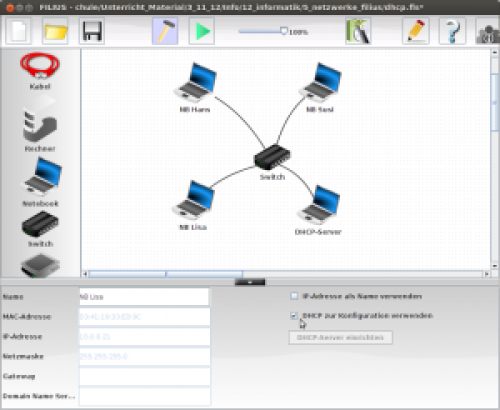Open a project file via folder icon

point(55,31)
